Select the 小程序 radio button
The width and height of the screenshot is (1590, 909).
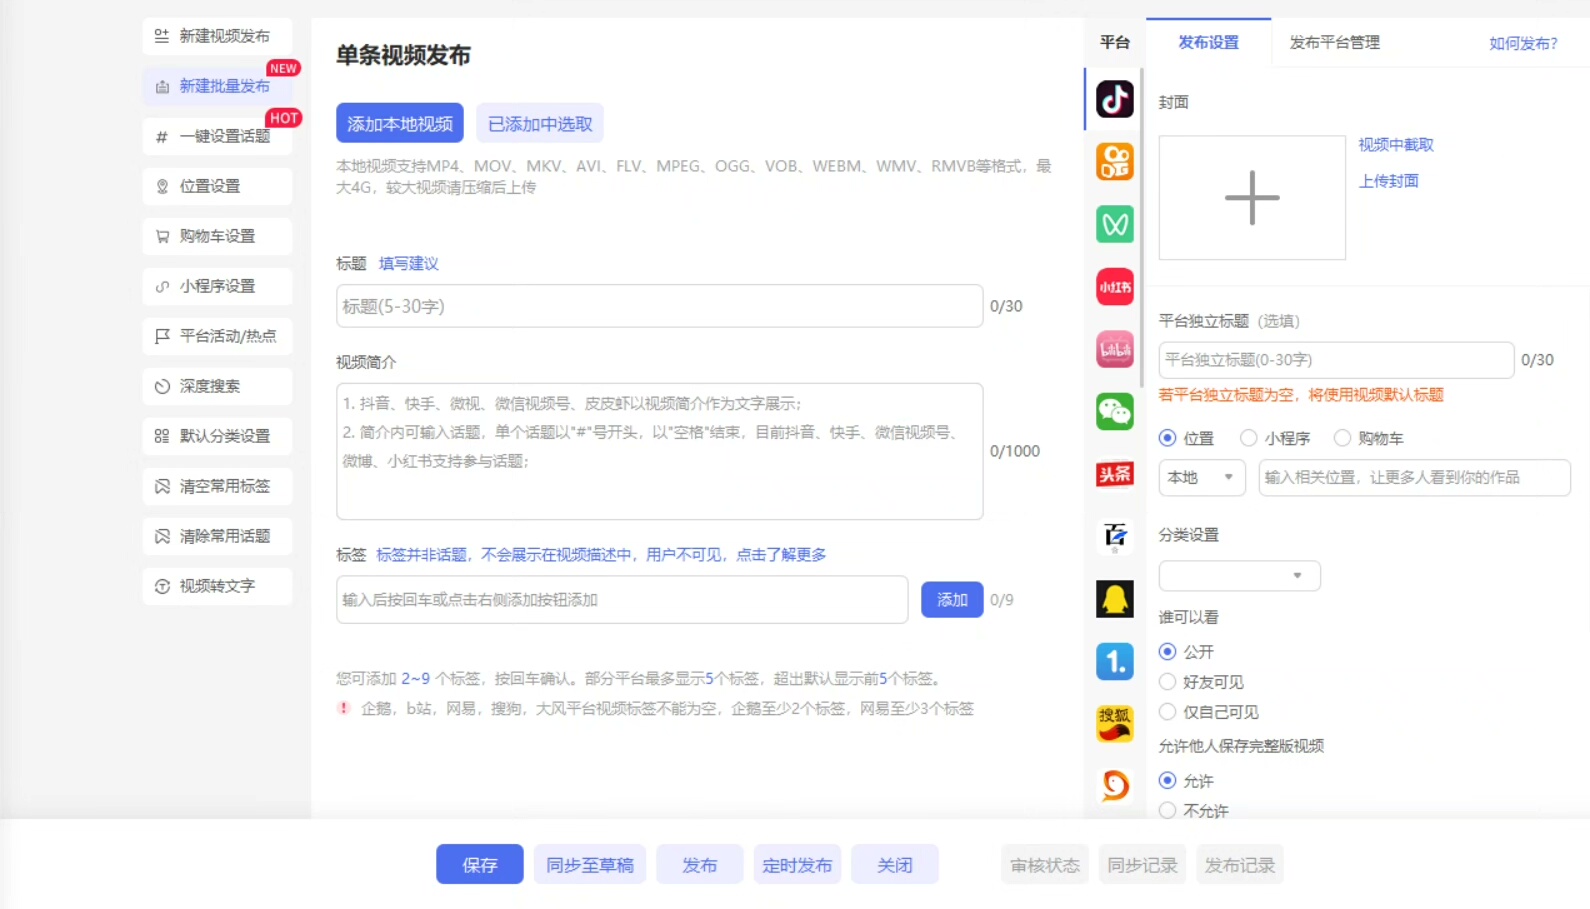(1249, 438)
